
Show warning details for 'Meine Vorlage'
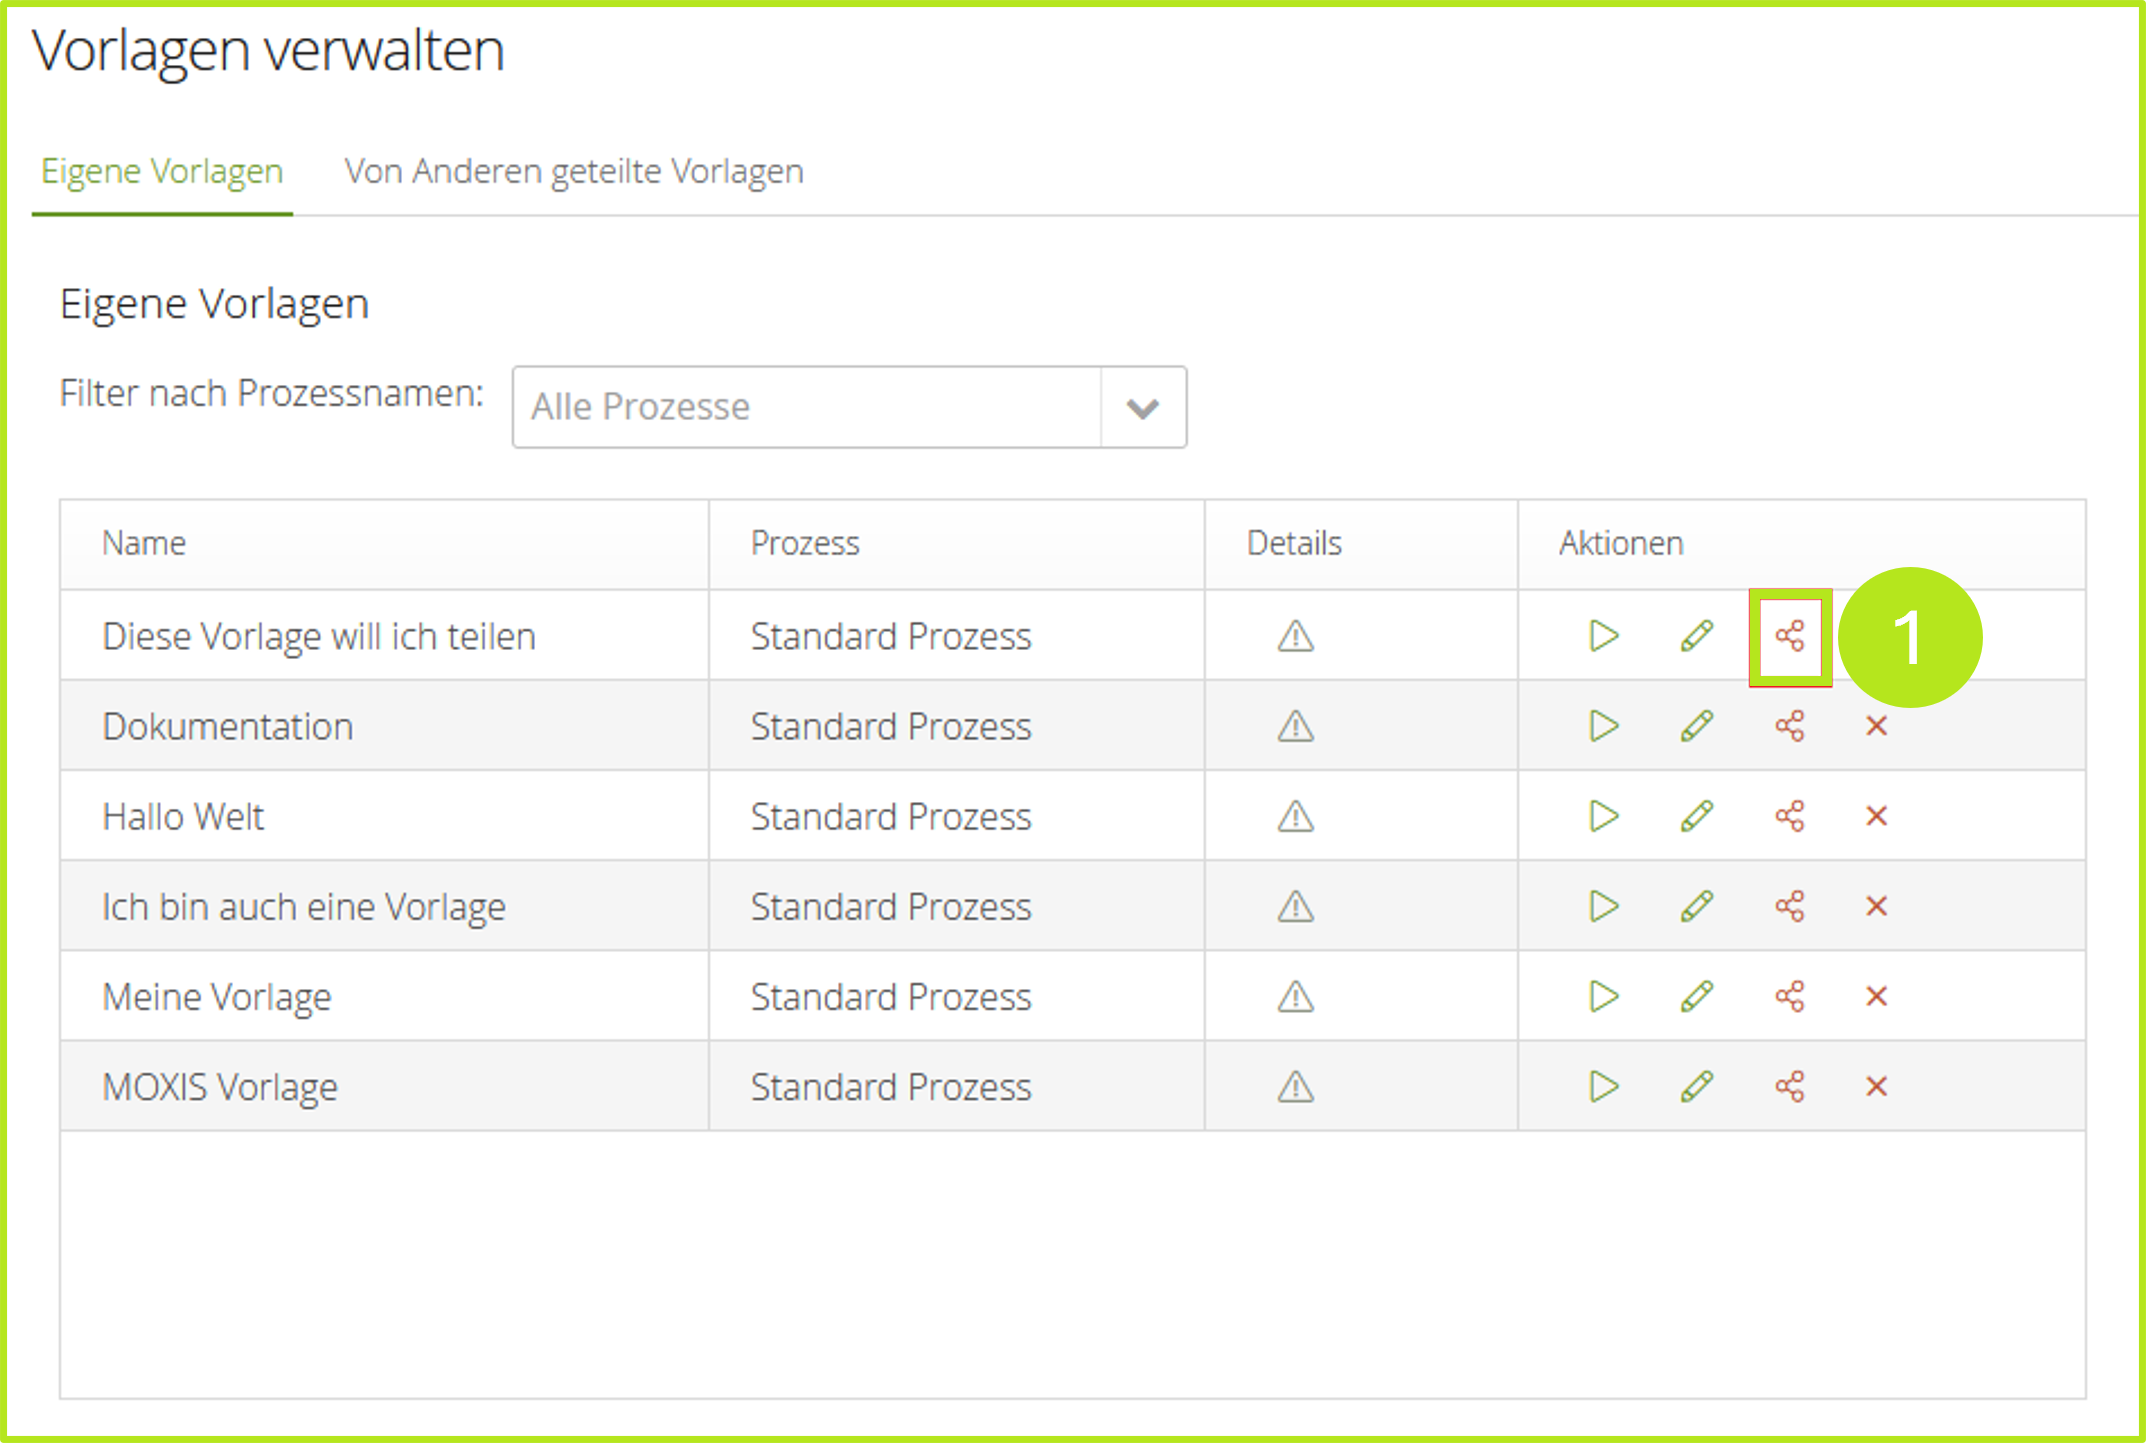click(1295, 996)
